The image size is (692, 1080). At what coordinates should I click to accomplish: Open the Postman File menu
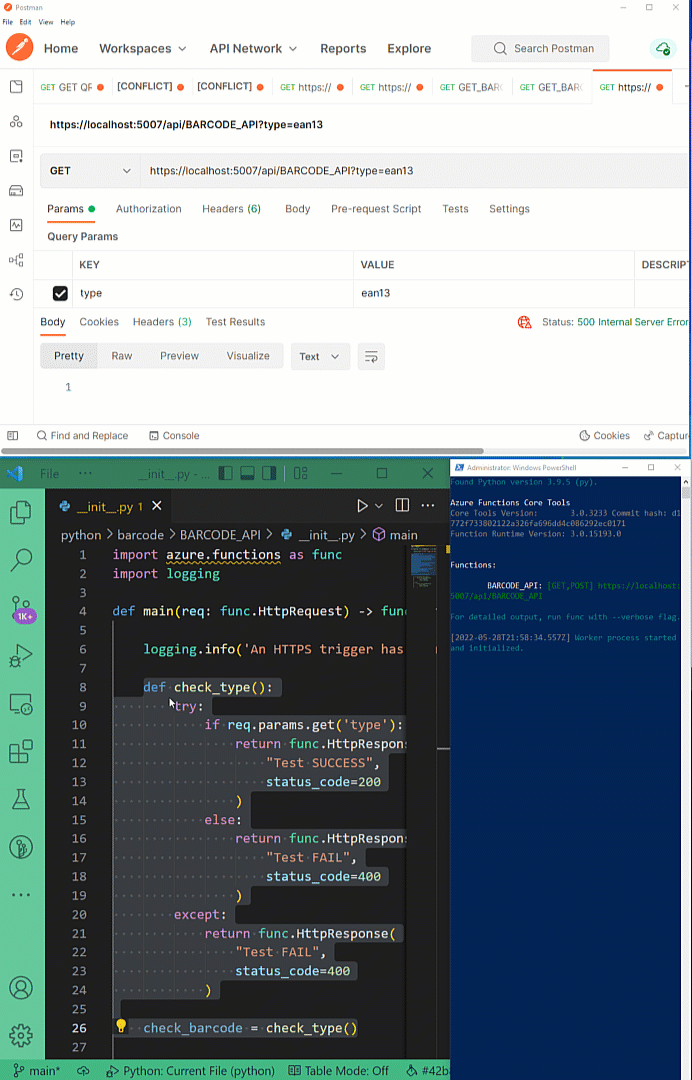pyautogui.click(x=8, y=22)
